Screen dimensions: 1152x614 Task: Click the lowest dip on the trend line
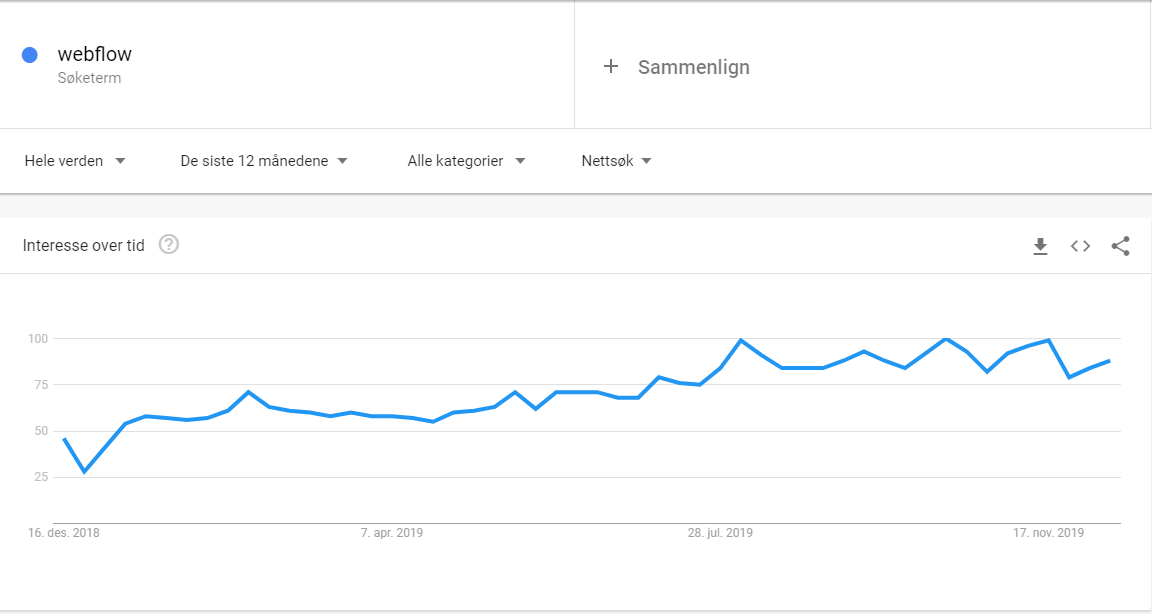coord(84,472)
